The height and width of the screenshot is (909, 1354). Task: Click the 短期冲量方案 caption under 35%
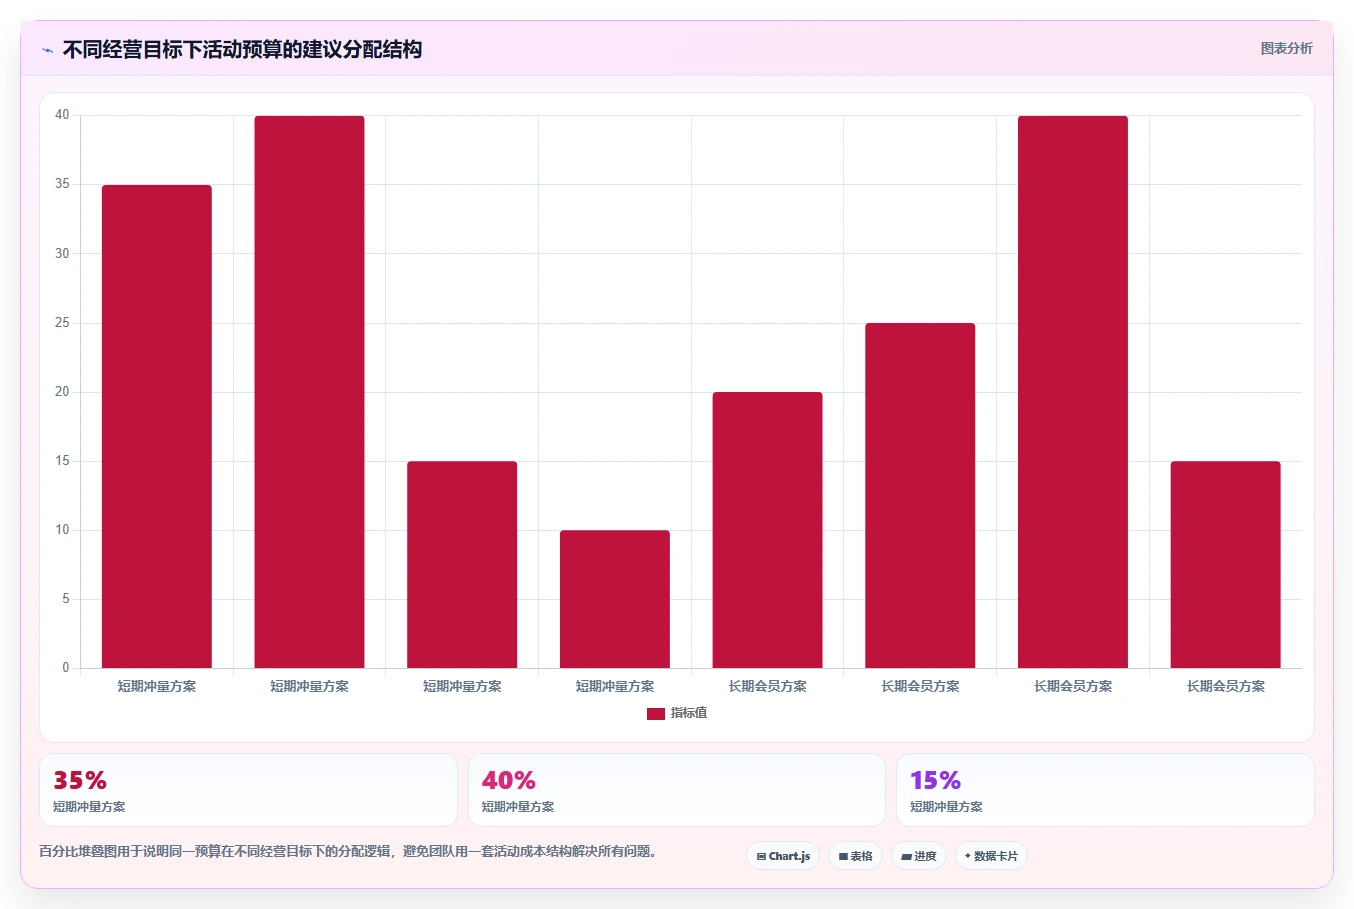click(x=89, y=807)
